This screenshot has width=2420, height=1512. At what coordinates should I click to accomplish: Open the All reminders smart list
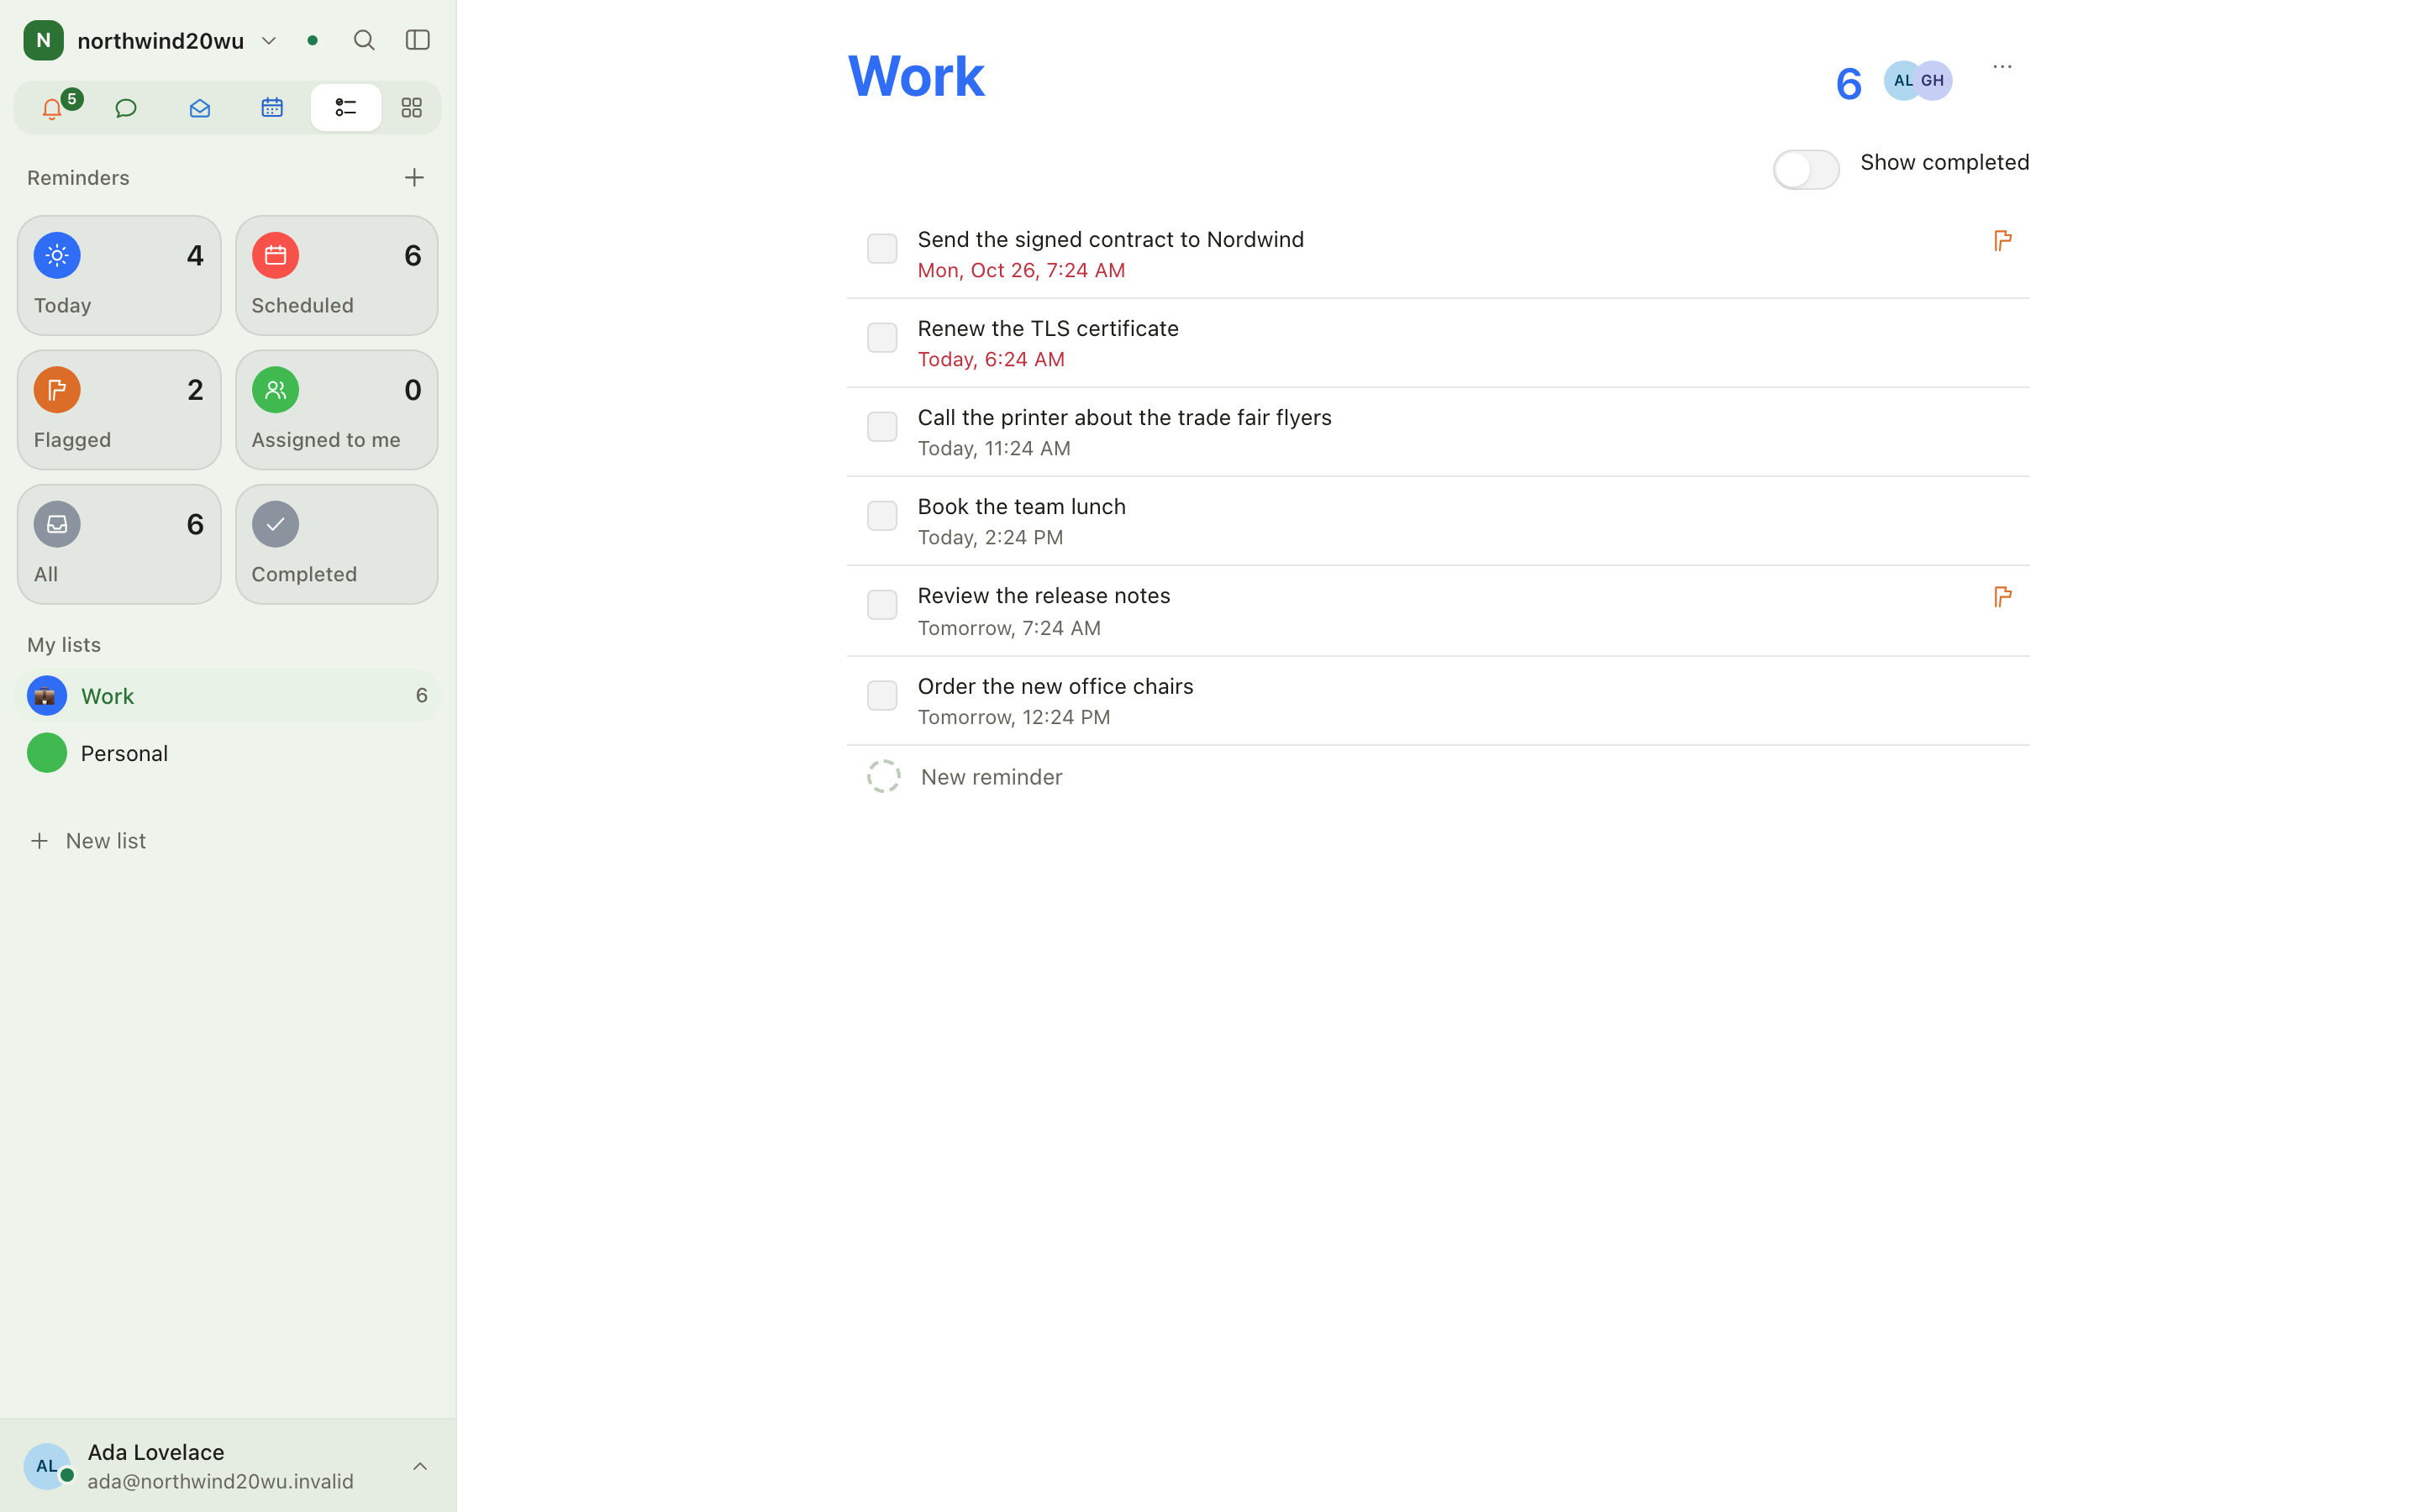[x=119, y=544]
